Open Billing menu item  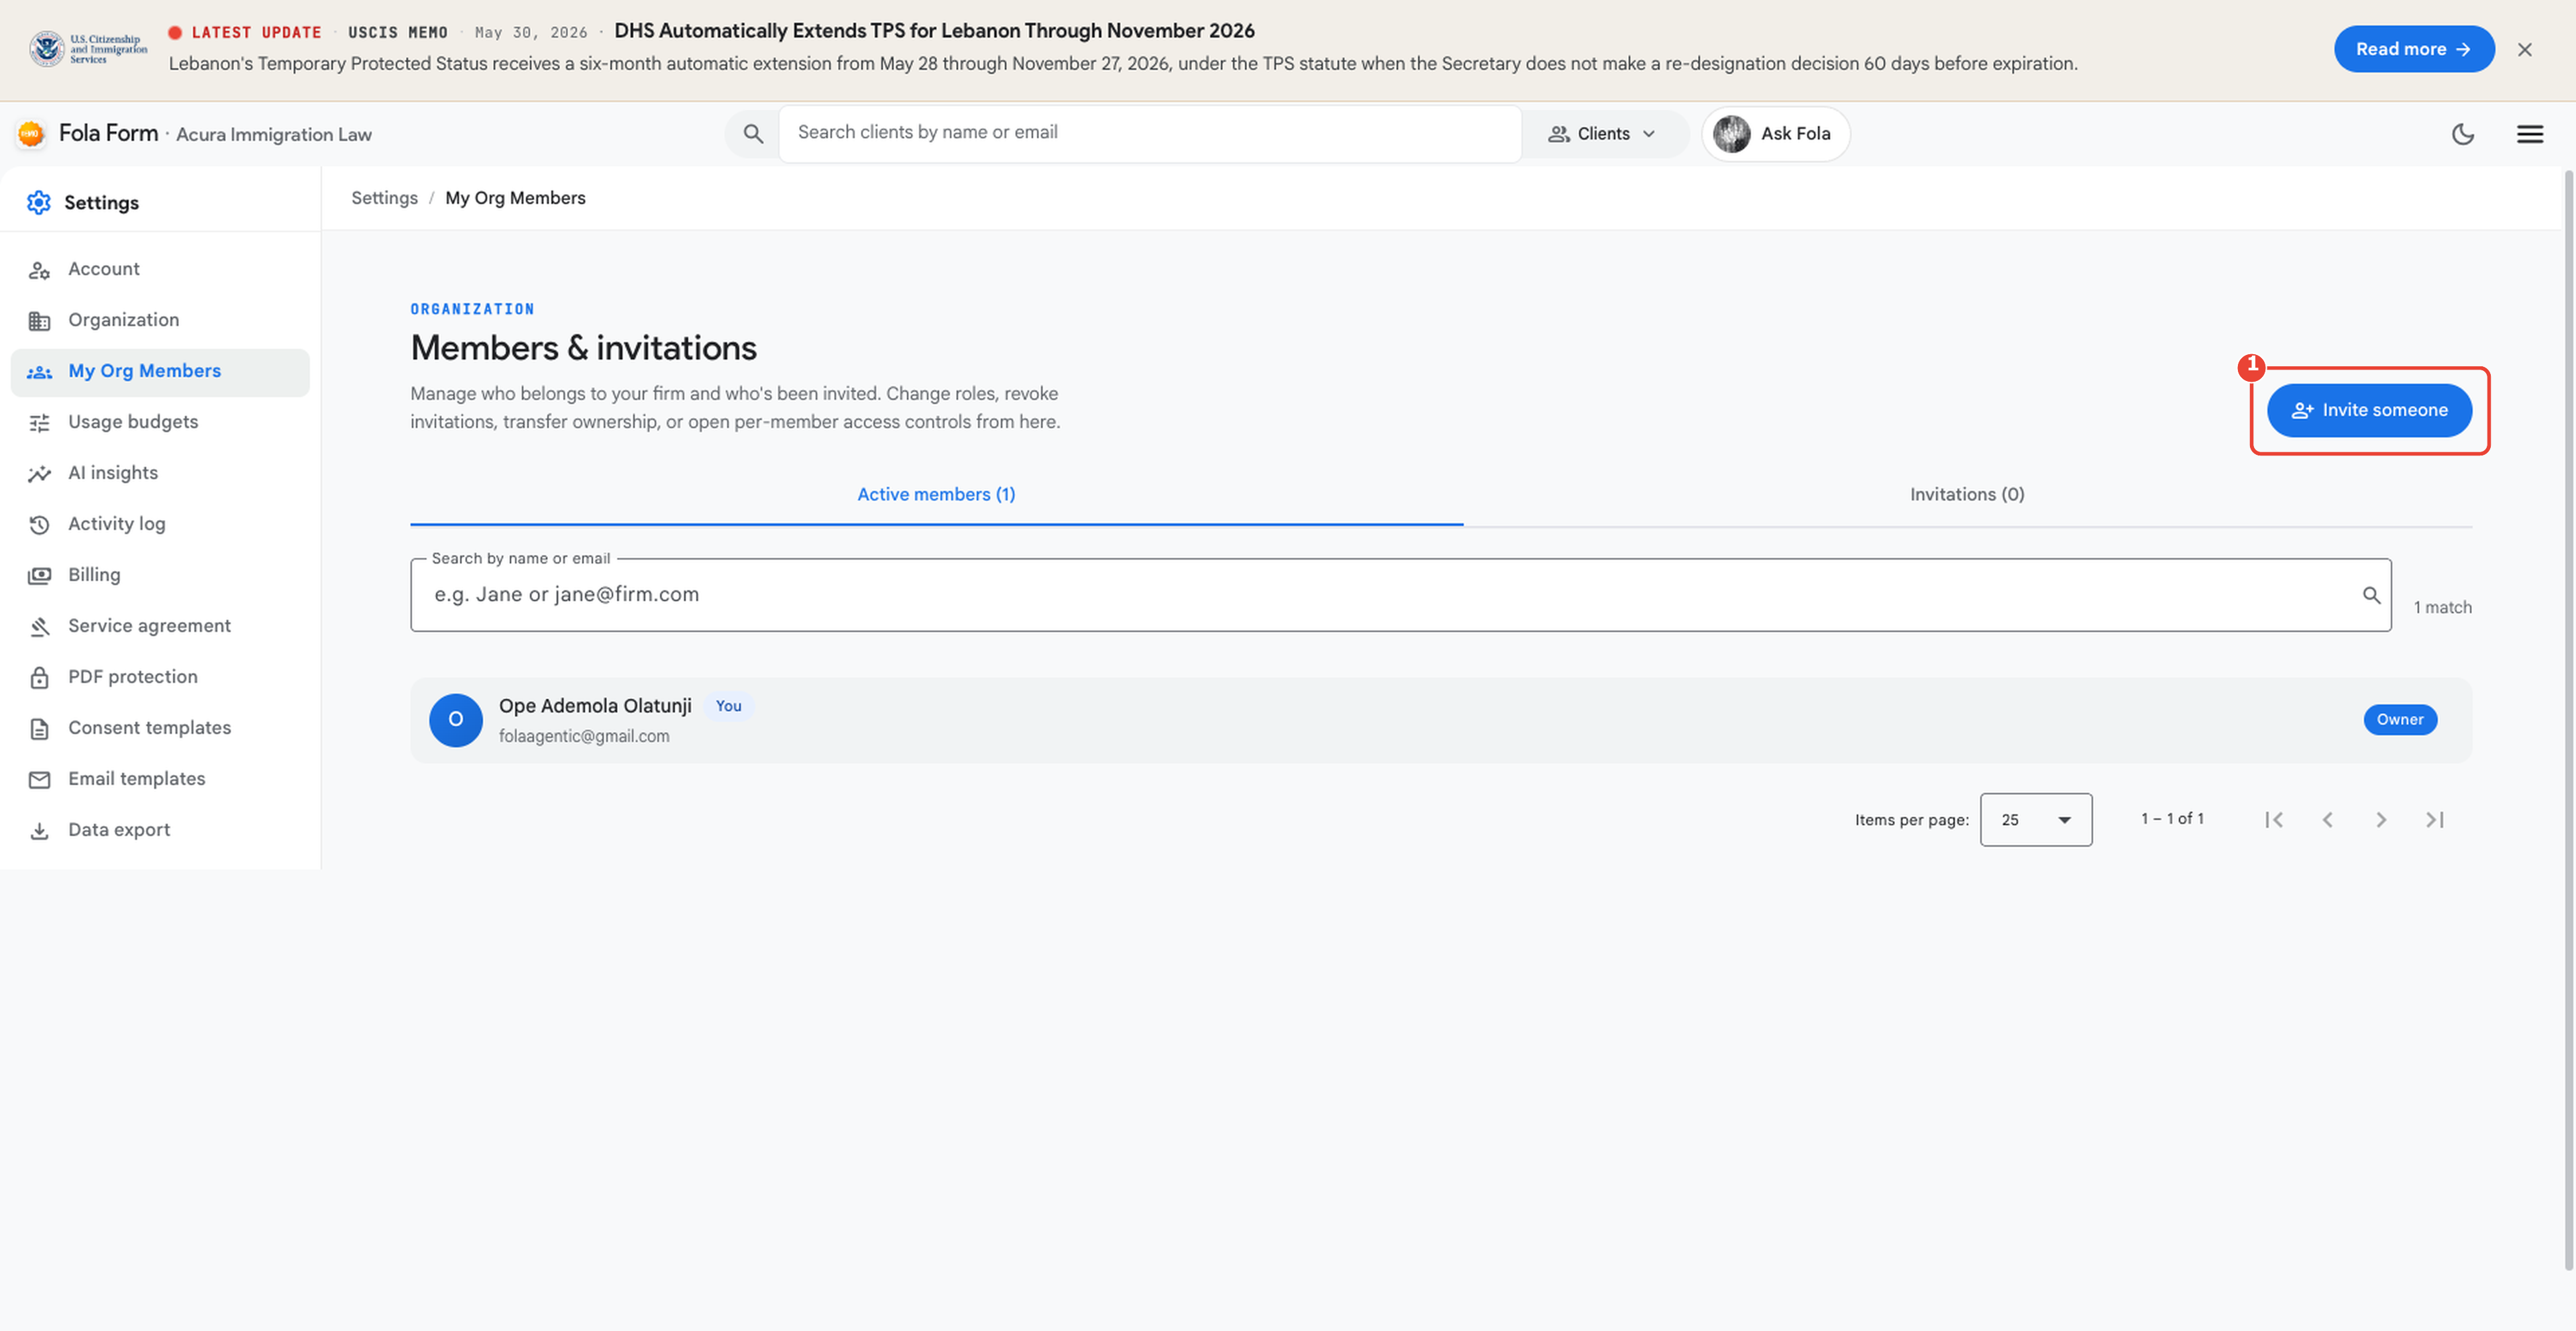tap(160, 575)
